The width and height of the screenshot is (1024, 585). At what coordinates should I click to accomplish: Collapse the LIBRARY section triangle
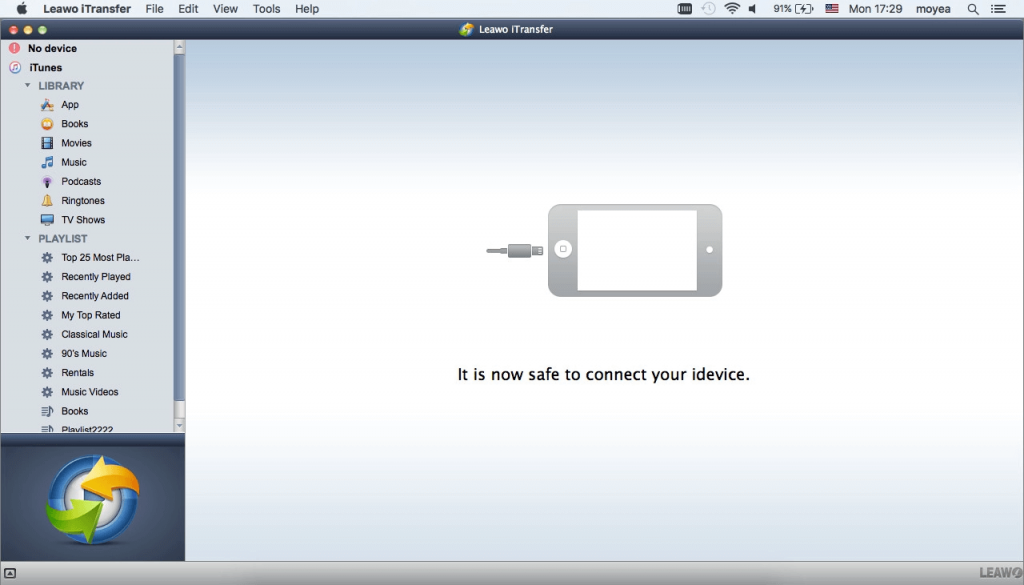click(x=27, y=86)
